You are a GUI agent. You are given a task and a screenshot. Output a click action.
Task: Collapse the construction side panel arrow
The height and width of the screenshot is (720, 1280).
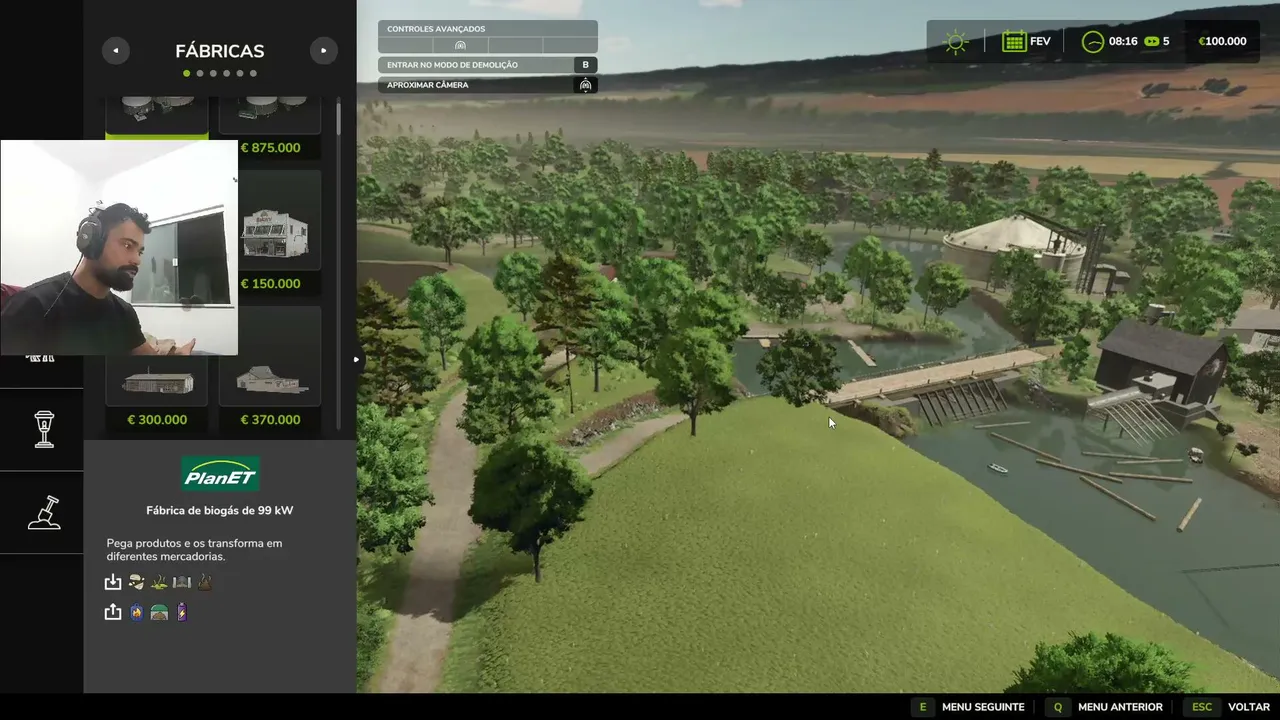(x=356, y=360)
